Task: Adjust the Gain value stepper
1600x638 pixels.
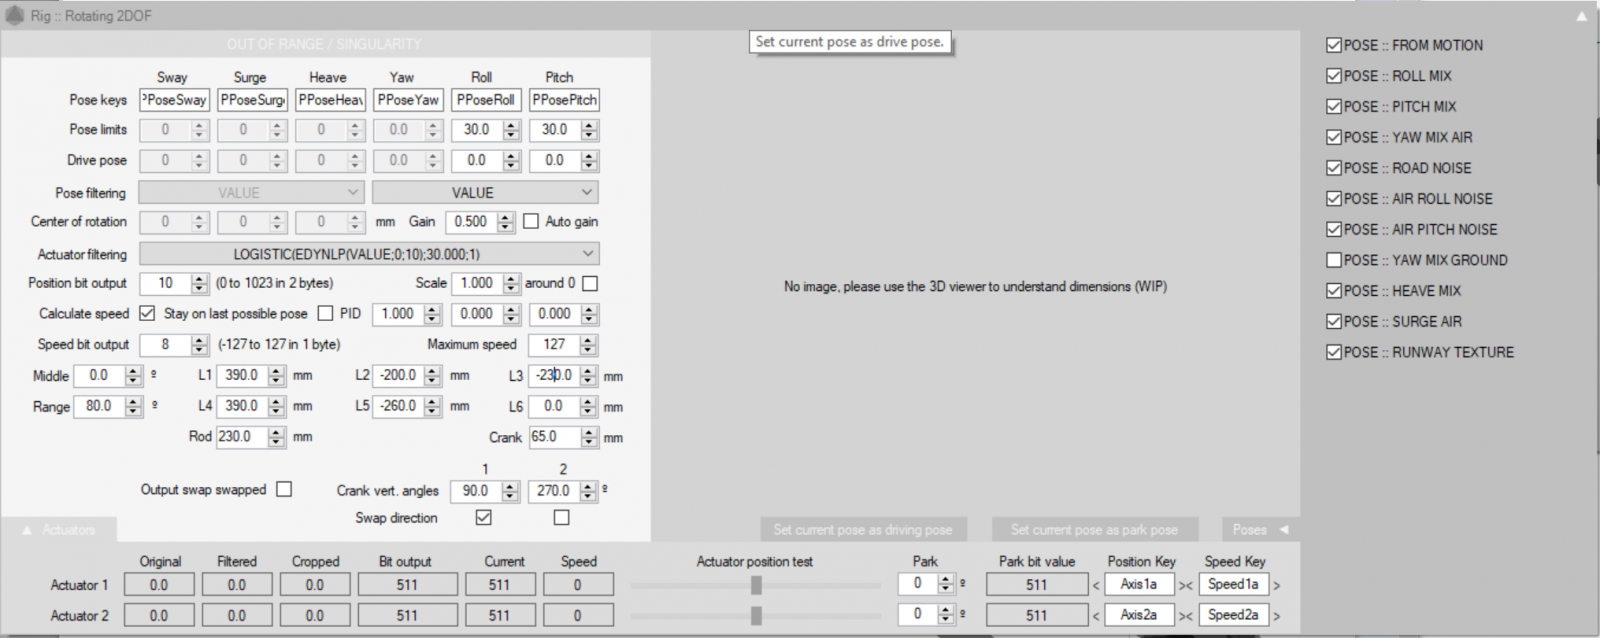Action: point(506,222)
